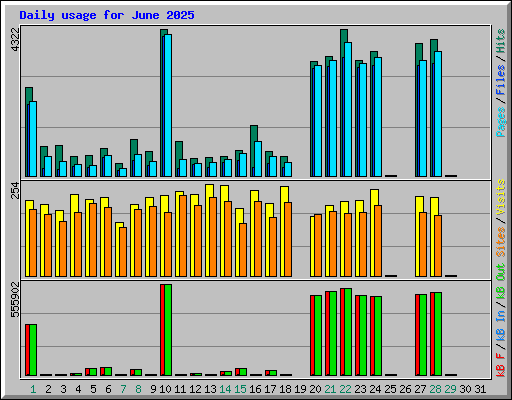Click day 22 on the x-axis
The image size is (512, 400).
345,389
